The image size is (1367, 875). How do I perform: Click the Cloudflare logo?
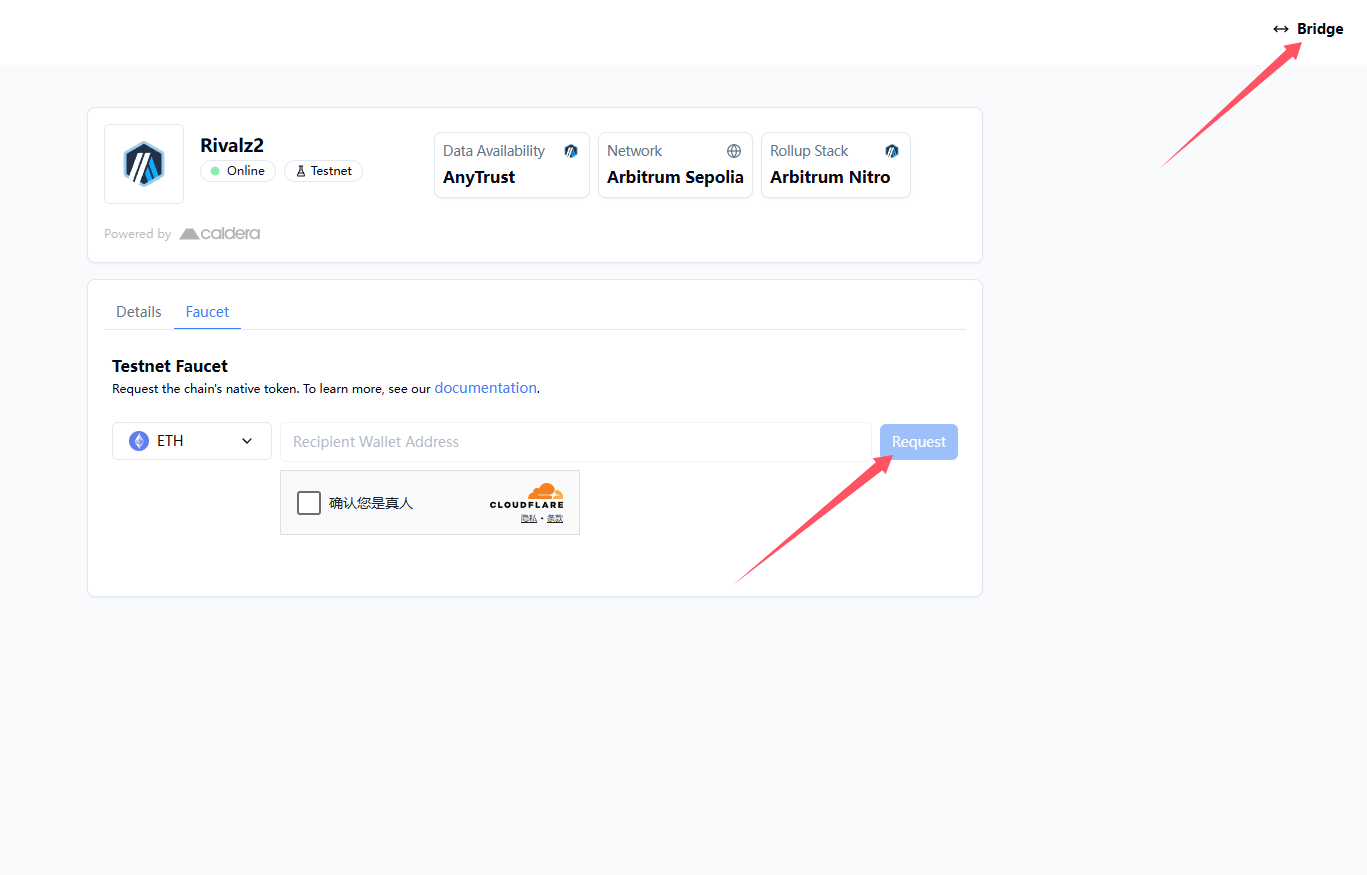point(527,496)
